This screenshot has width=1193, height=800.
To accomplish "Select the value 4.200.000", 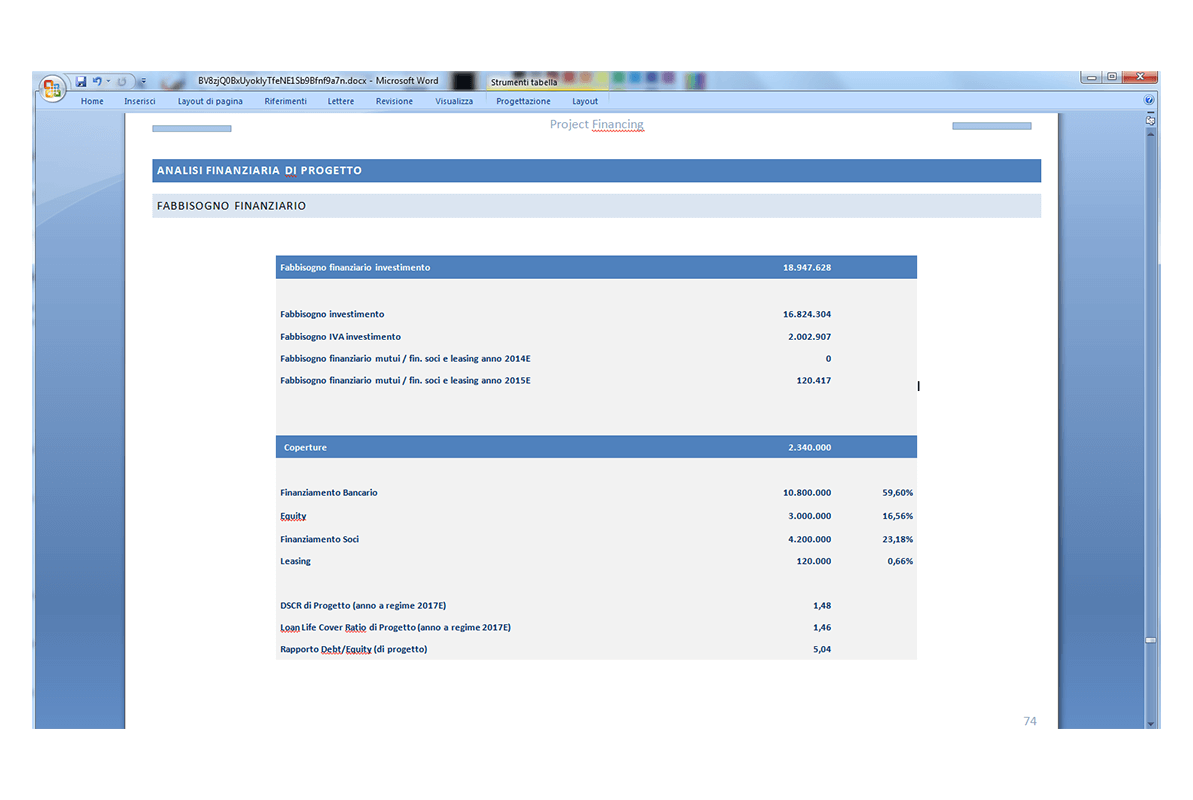I will [810, 539].
